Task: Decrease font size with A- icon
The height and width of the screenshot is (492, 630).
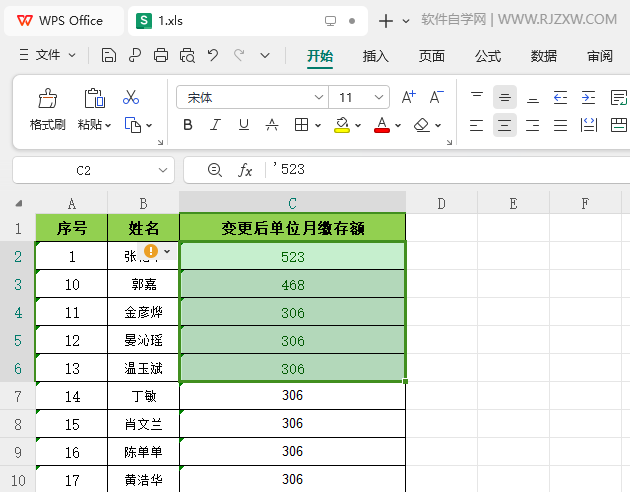Action: click(x=436, y=97)
